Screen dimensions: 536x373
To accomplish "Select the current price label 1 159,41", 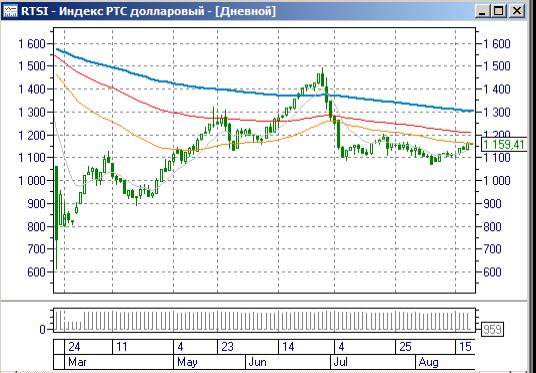I will (504, 145).
